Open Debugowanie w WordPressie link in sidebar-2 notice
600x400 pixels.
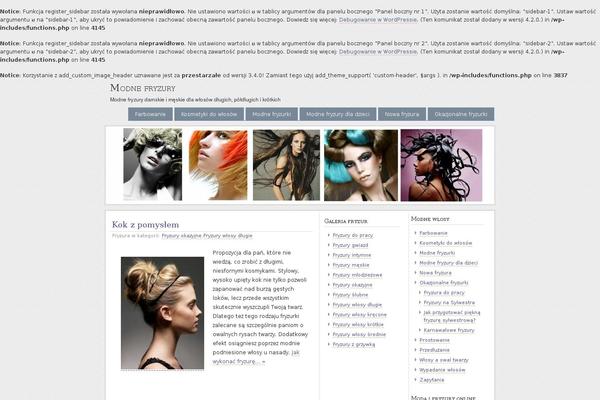click(378, 51)
